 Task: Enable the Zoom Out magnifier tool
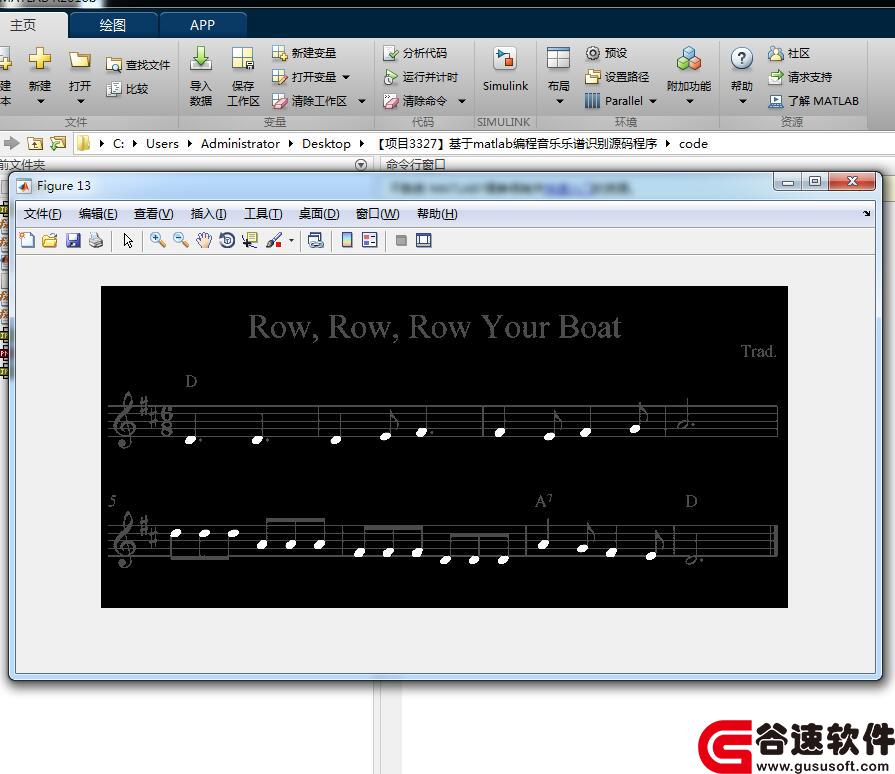tap(181, 240)
